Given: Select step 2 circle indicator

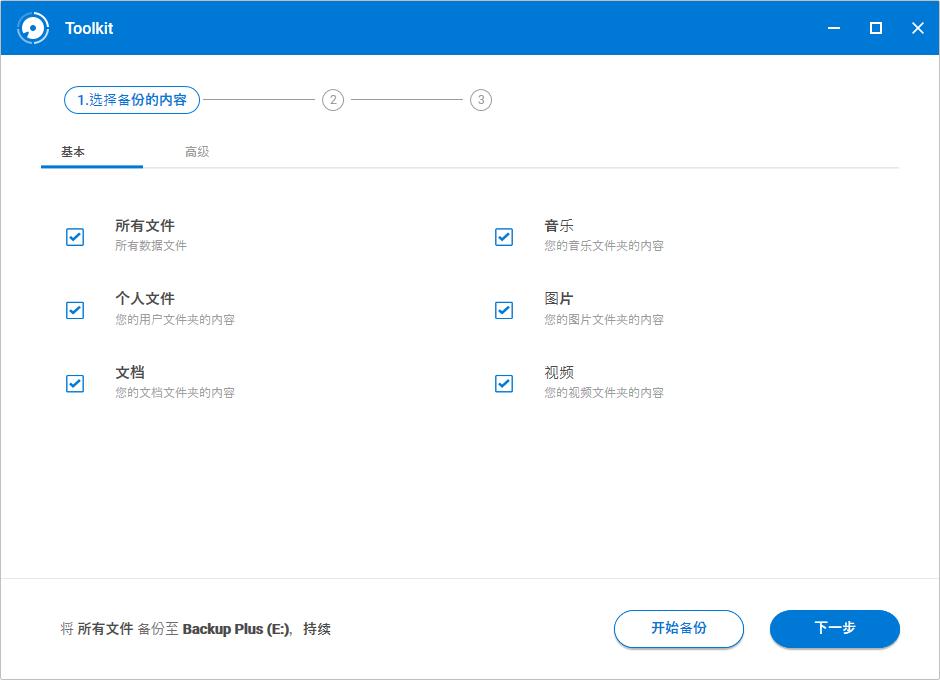Looking at the screenshot, I should tap(332, 100).
